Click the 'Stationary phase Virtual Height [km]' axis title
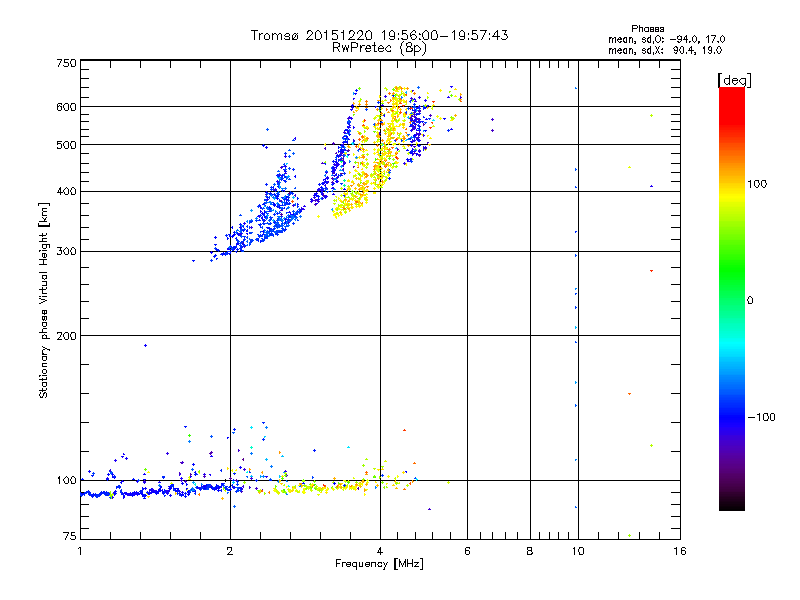 click(43, 301)
